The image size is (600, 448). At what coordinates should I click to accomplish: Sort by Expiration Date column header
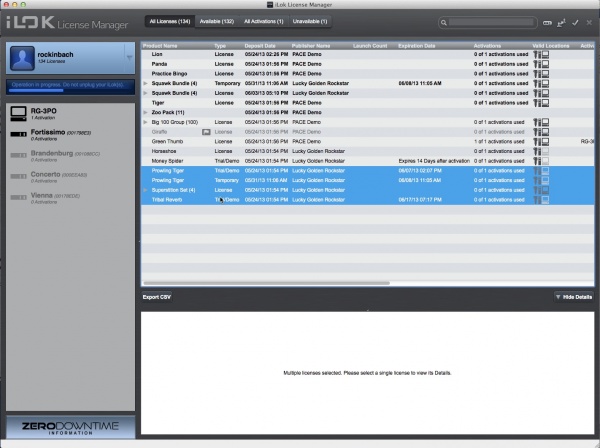pyautogui.click(x=417, y=46)
